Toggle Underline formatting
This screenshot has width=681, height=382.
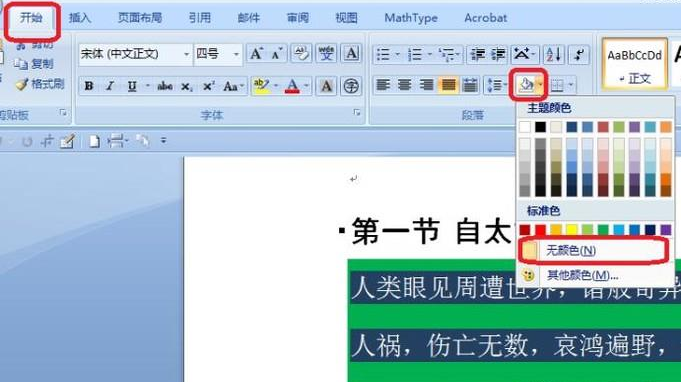pos(132,86)
